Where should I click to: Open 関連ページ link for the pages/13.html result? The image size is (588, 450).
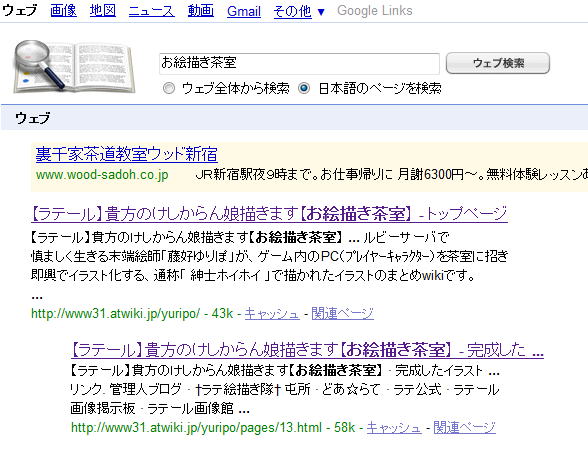click(x=465, y=428)
